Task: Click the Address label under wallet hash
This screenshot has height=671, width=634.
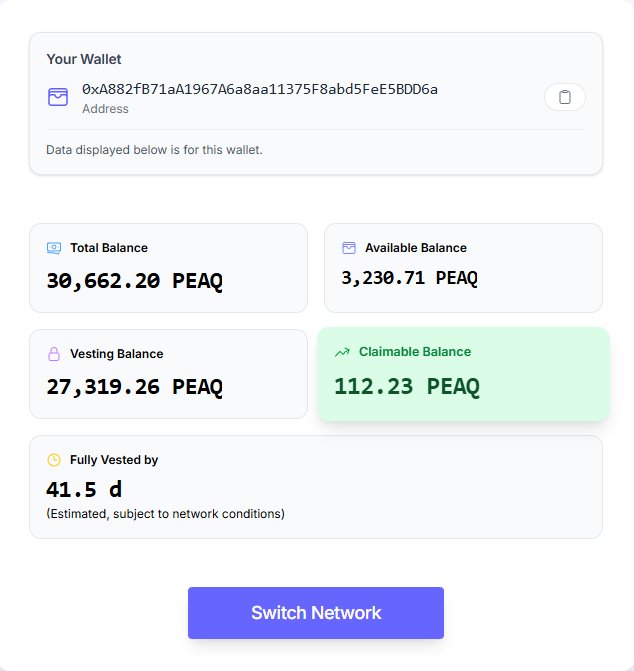Action: (x=105, y=109)
